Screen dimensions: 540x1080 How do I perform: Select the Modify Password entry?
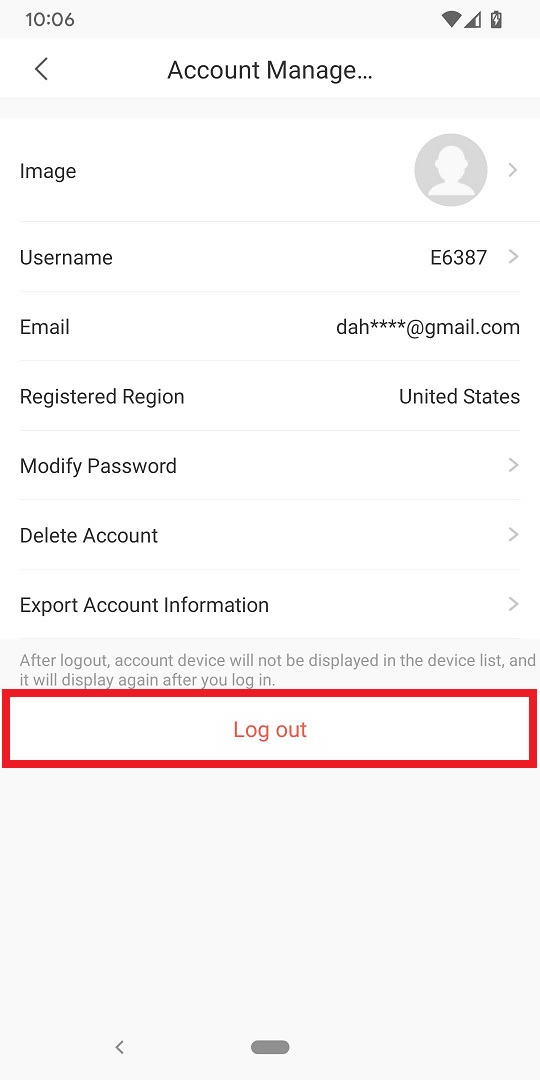click(270, 466)
